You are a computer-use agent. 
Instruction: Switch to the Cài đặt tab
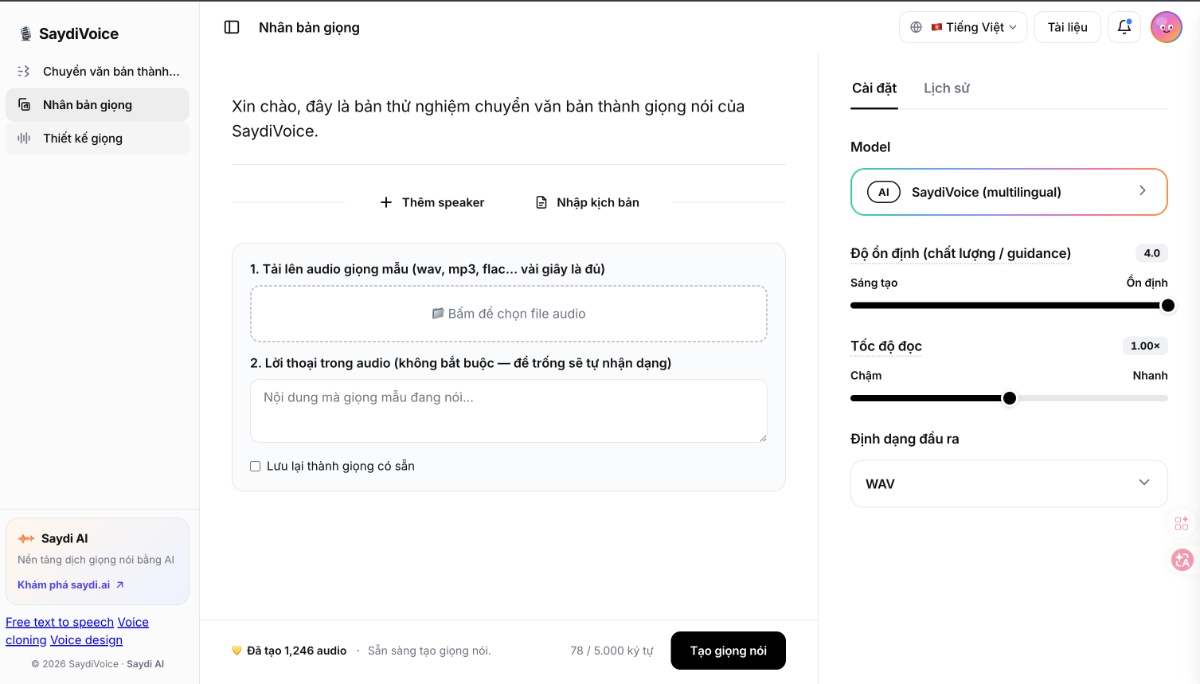[874, 88]
